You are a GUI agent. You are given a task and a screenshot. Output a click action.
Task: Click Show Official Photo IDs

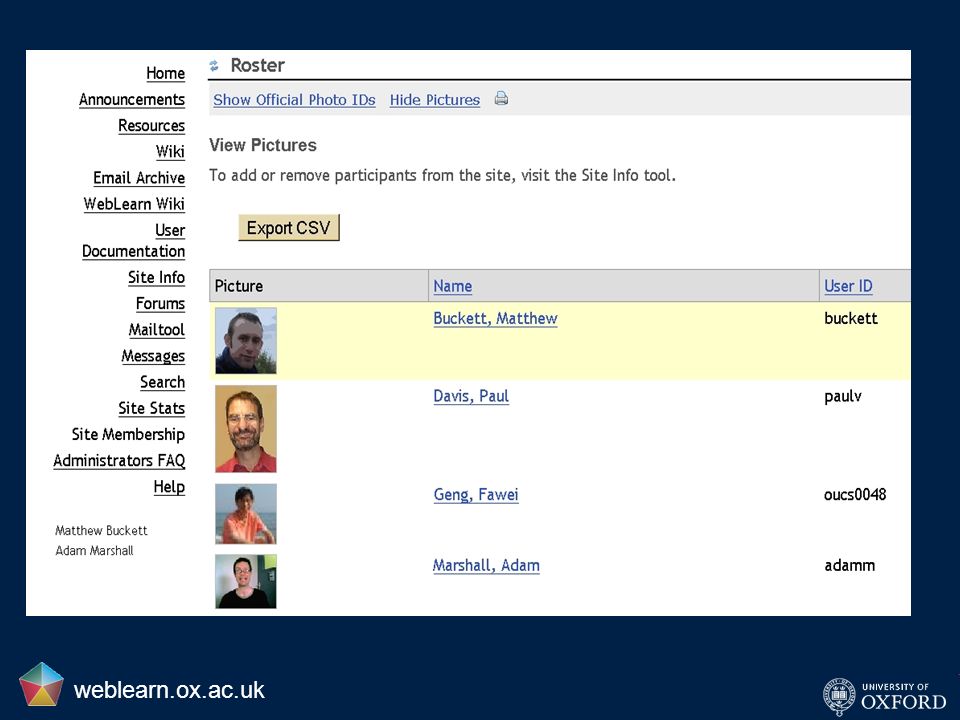point(294,100)
